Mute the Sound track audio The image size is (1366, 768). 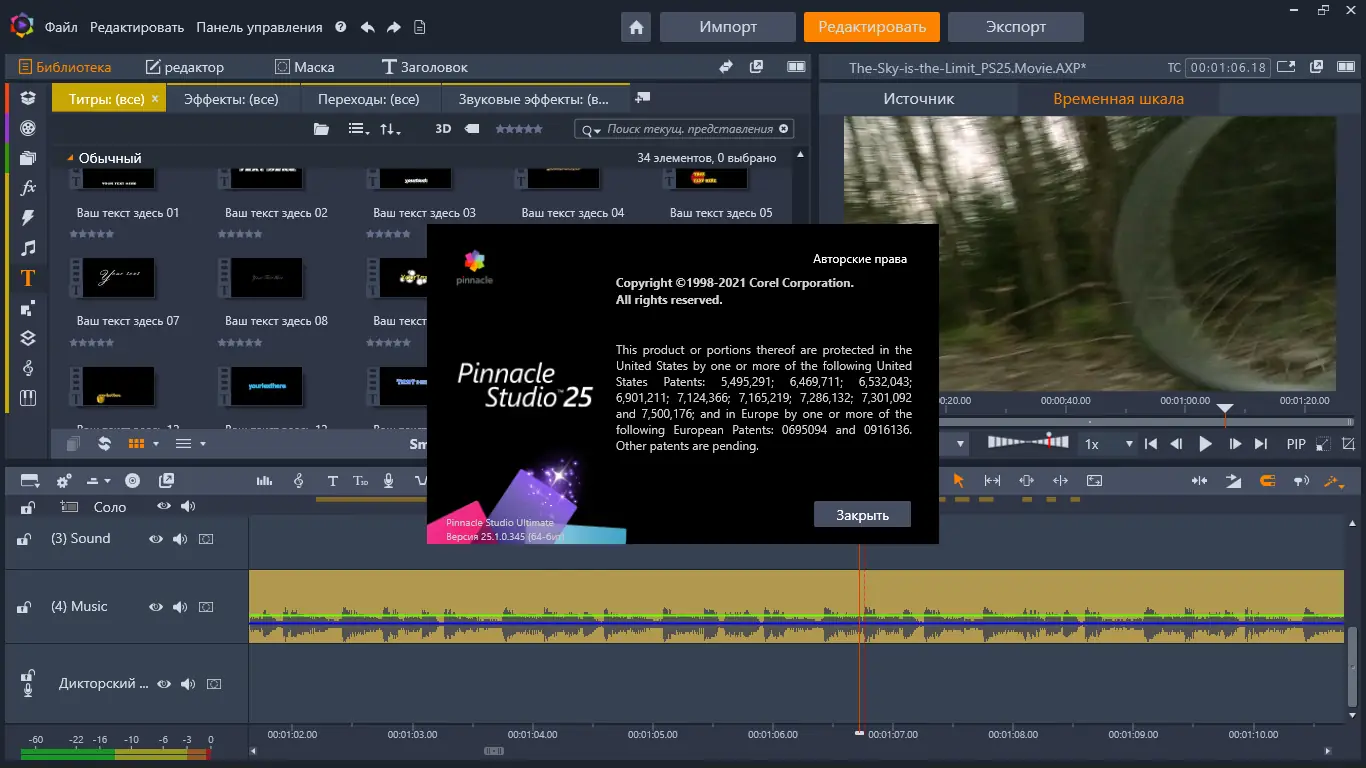click(x=182, y=538)
